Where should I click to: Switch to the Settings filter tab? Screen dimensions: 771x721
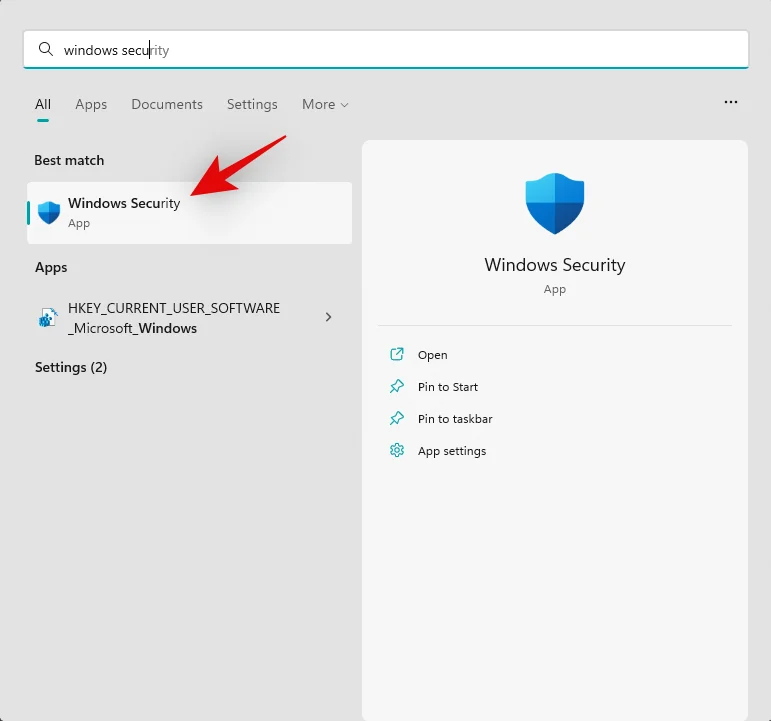pyautogui.click(x=252, y=104)
